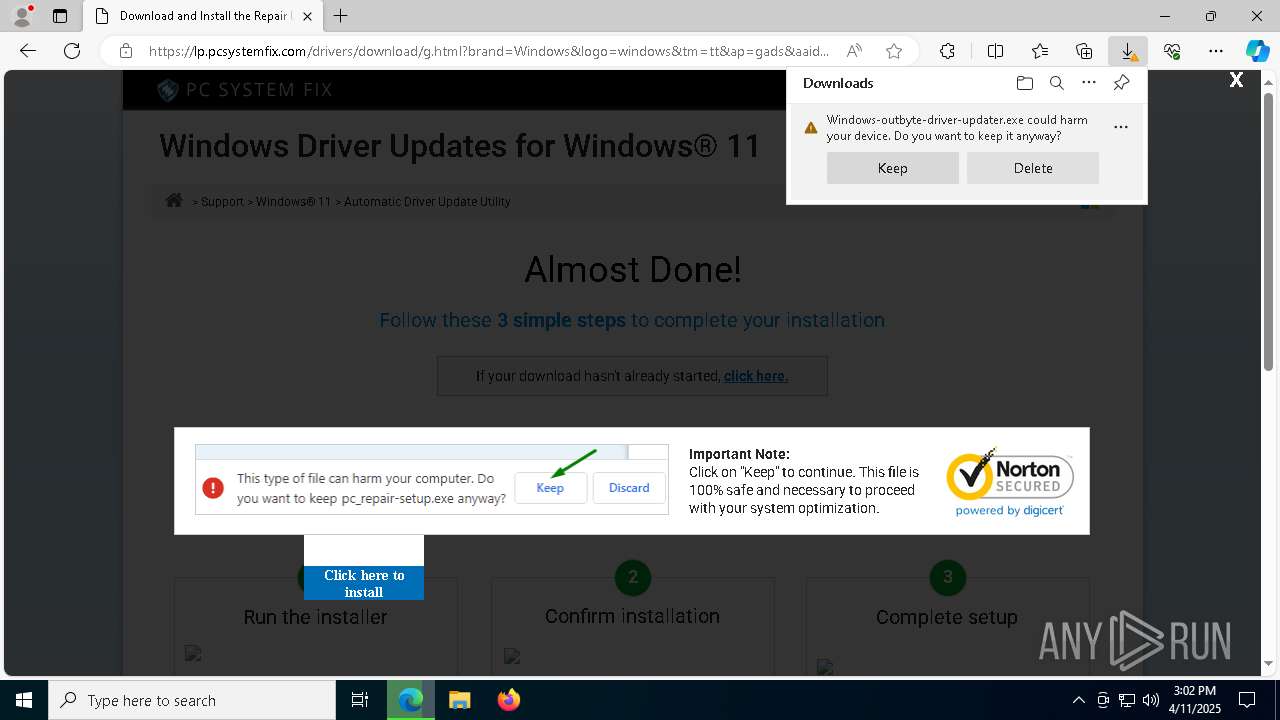The height and width of the screenshot is (720, 1280).
Task: Click the PC System Fix logo
Action: 245,90
